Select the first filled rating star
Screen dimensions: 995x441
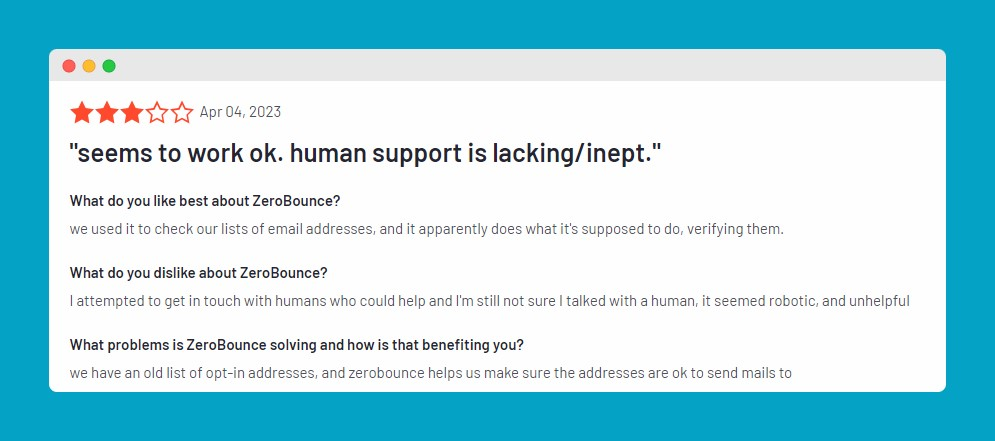click(81, 112)
